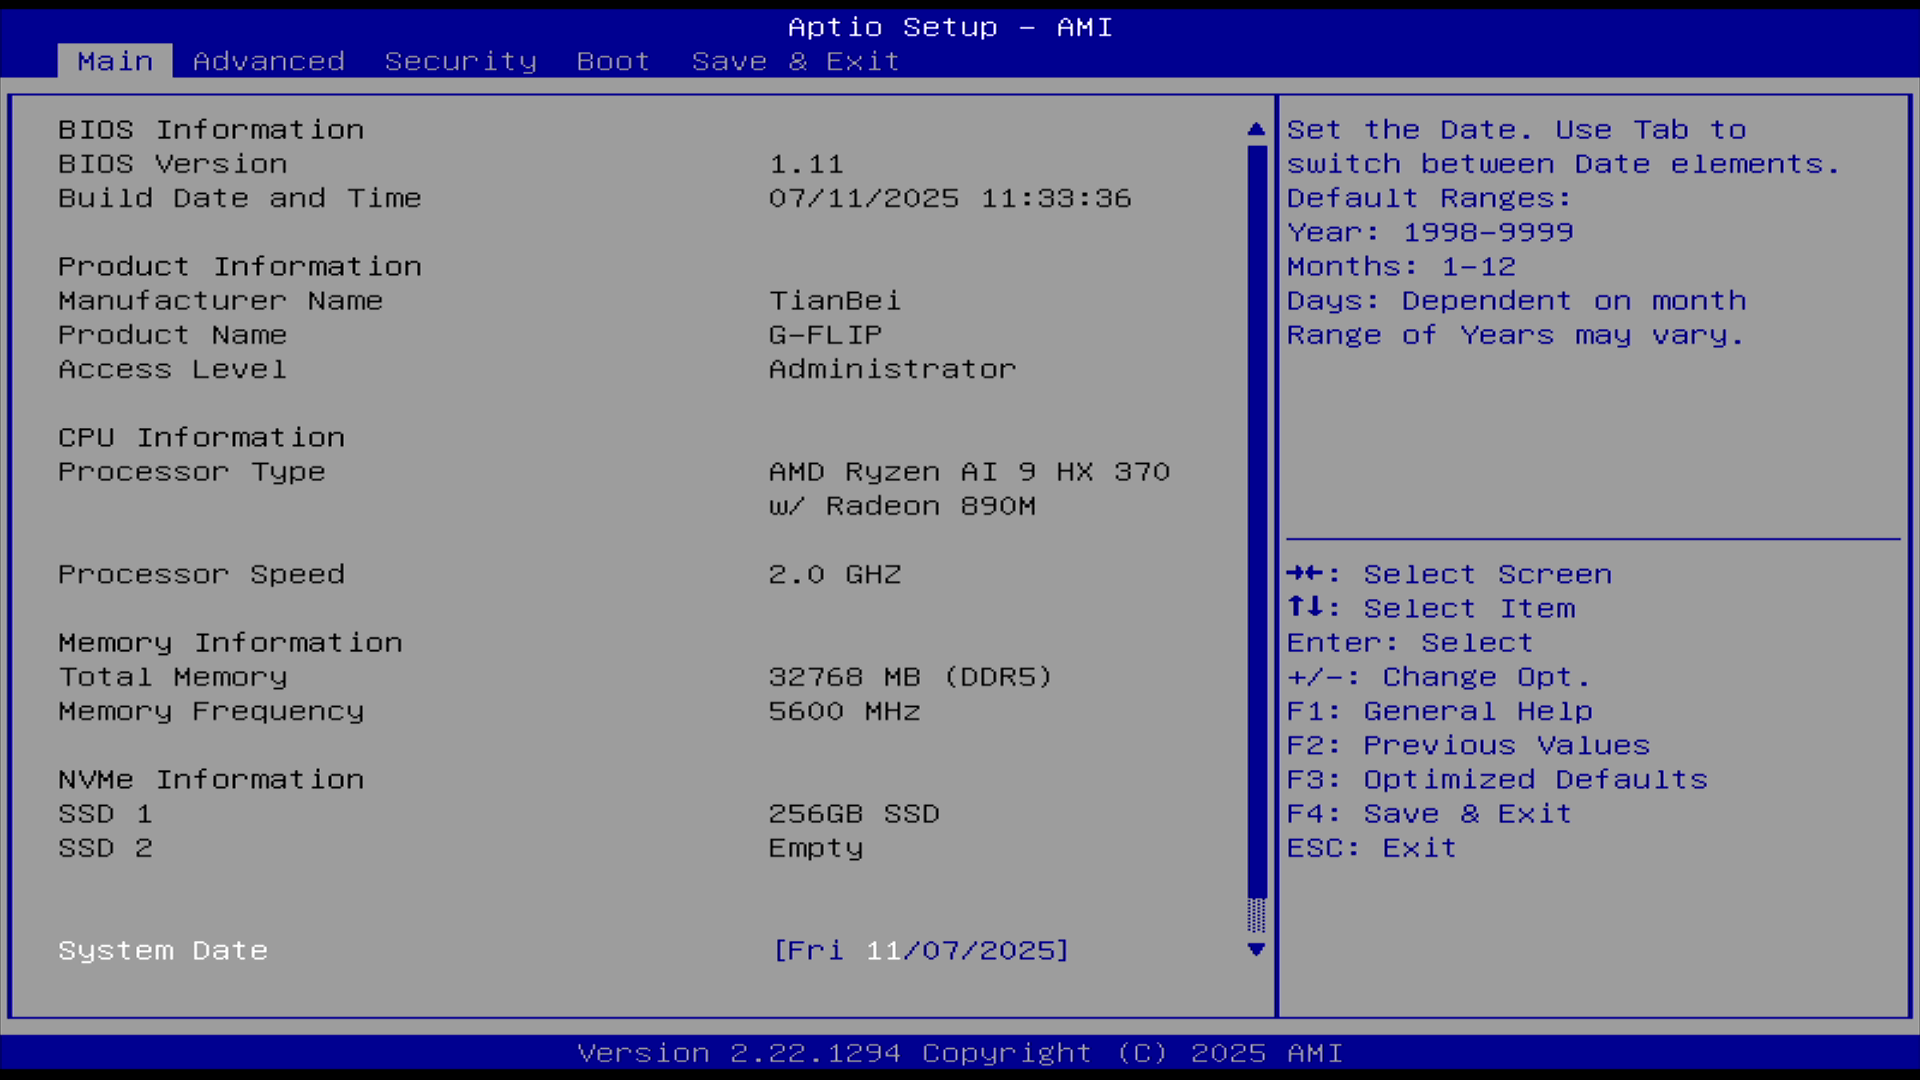Go to the Boot tab
Viewport: 1920px width, 1080px height.
pos(612,61)
